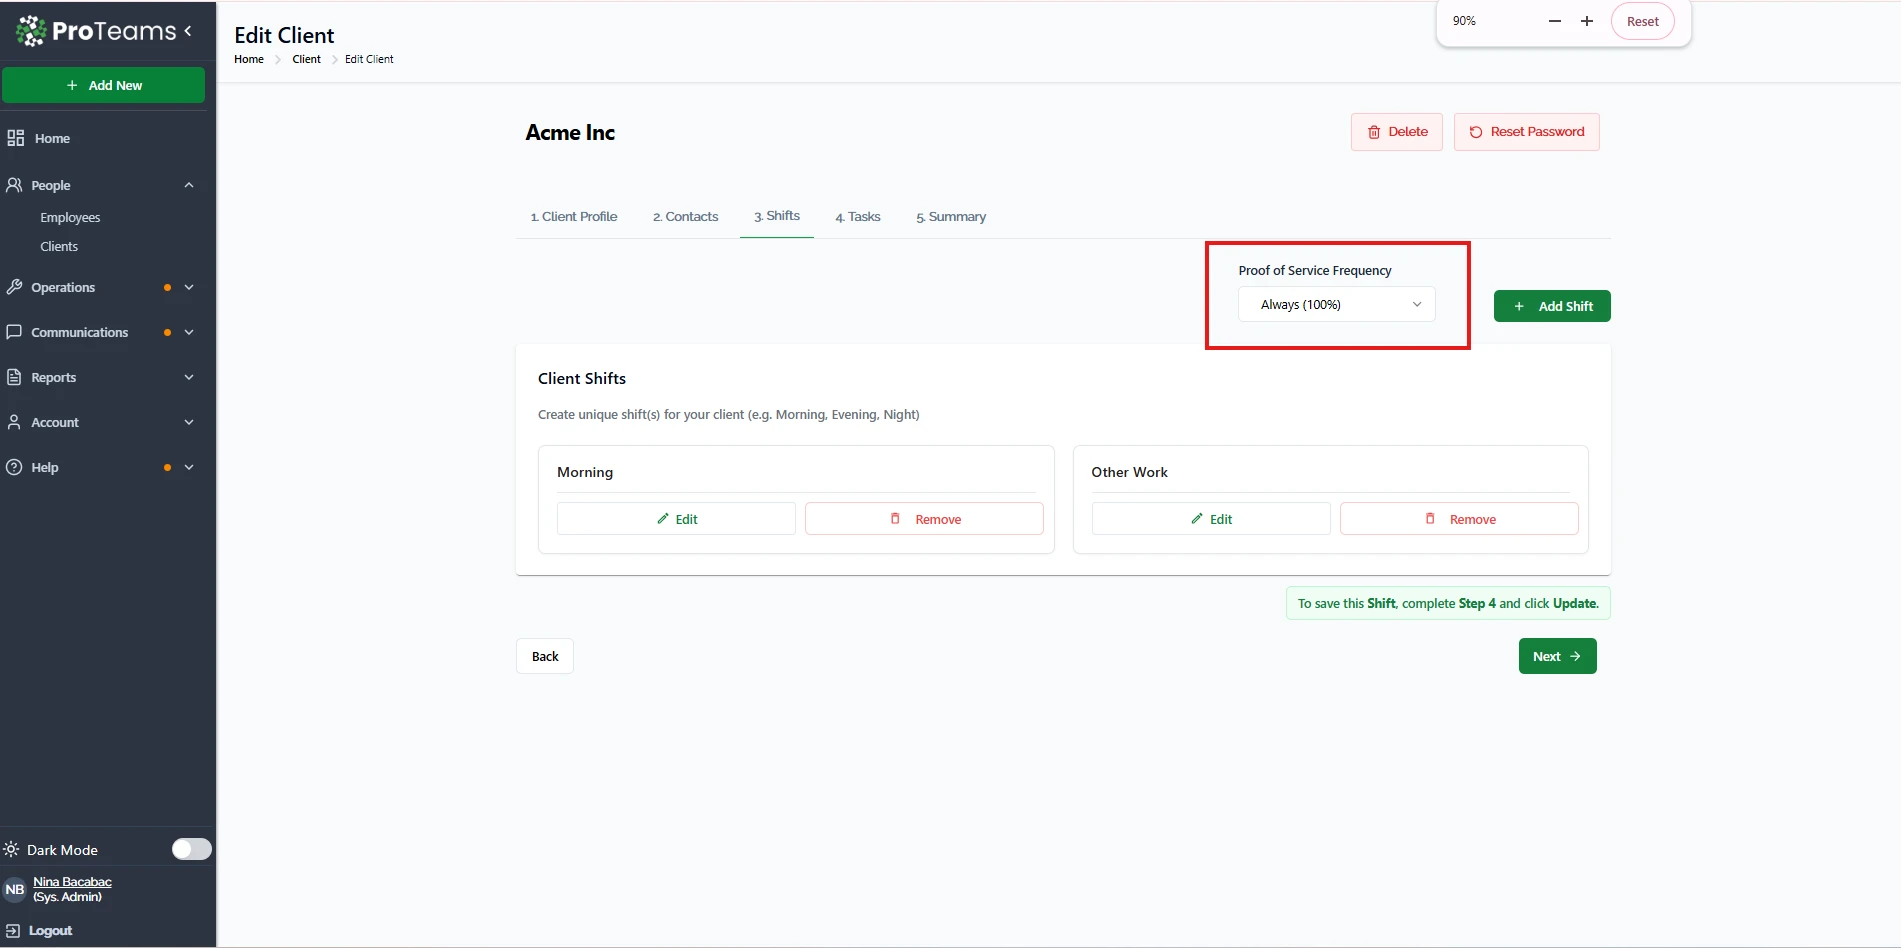Edit the Other Work shift

1210,519
